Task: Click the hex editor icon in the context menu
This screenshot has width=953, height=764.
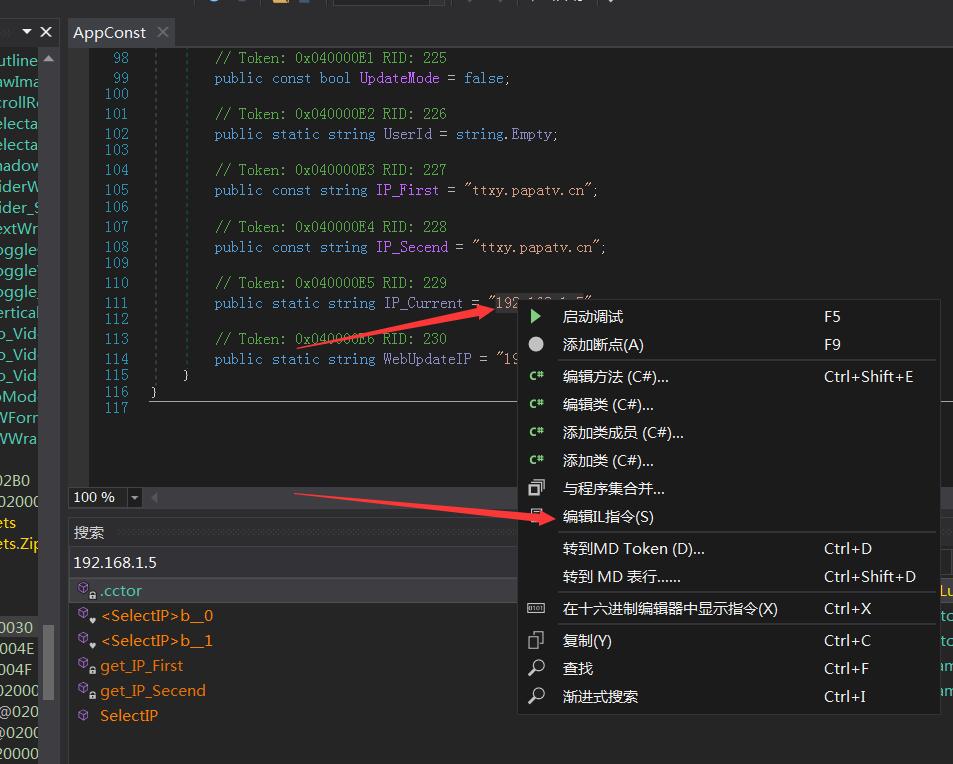Action: [536, 608]
